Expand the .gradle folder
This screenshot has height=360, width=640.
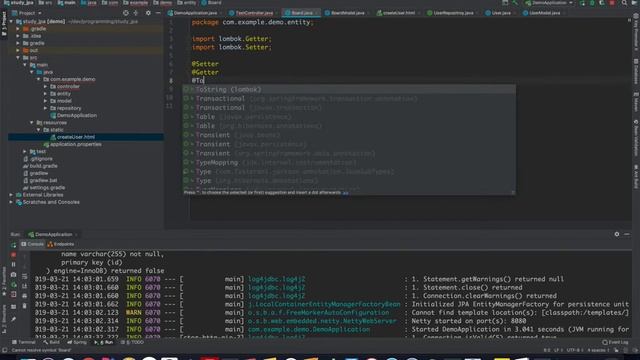click(x=18, y=29)
